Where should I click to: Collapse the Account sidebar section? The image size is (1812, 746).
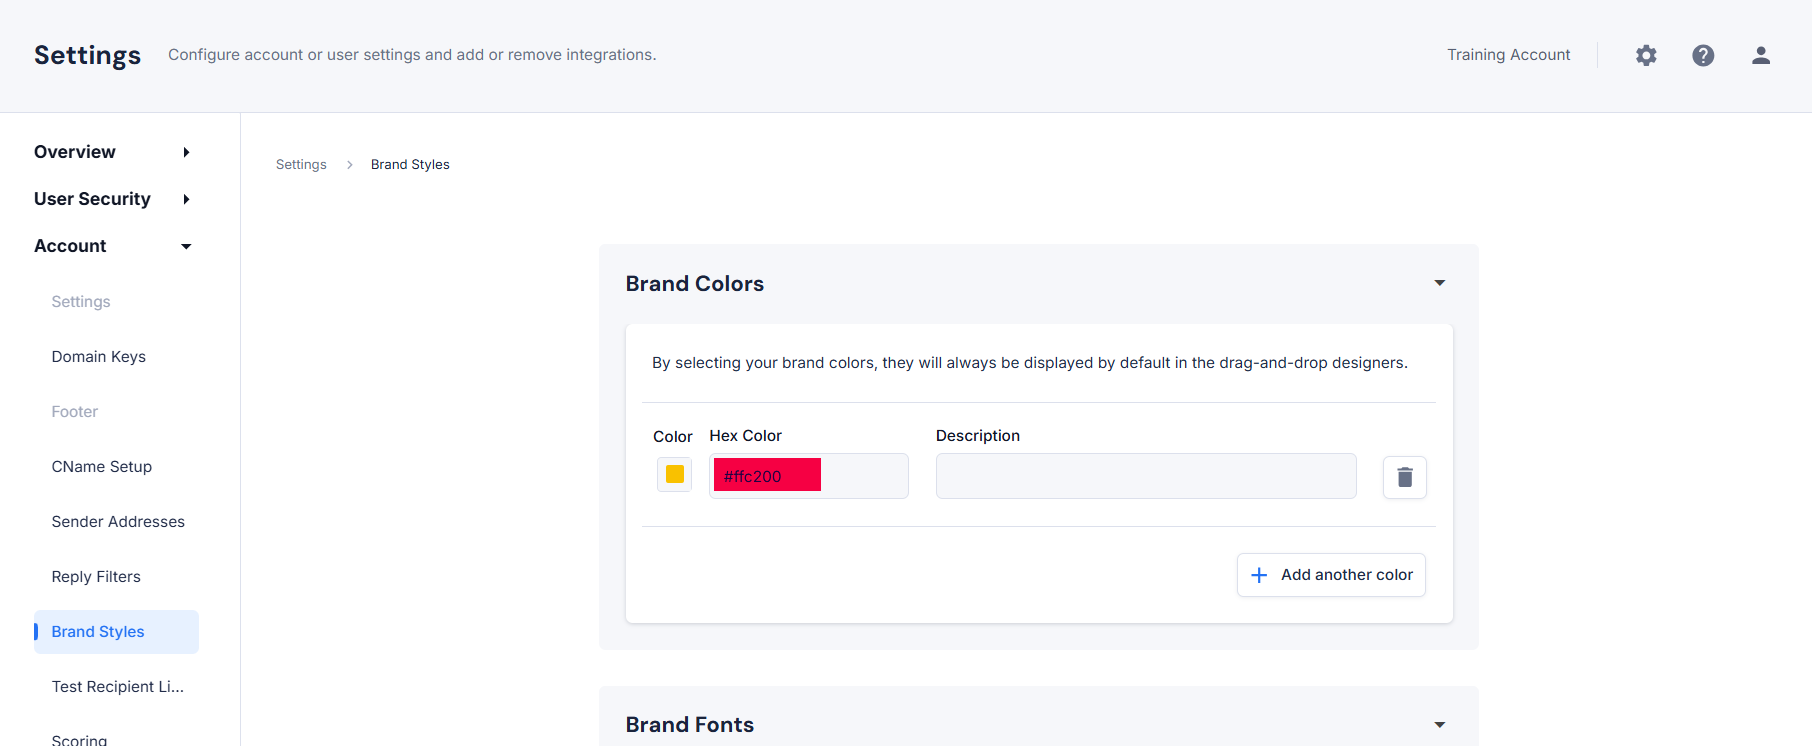(186, 246)
